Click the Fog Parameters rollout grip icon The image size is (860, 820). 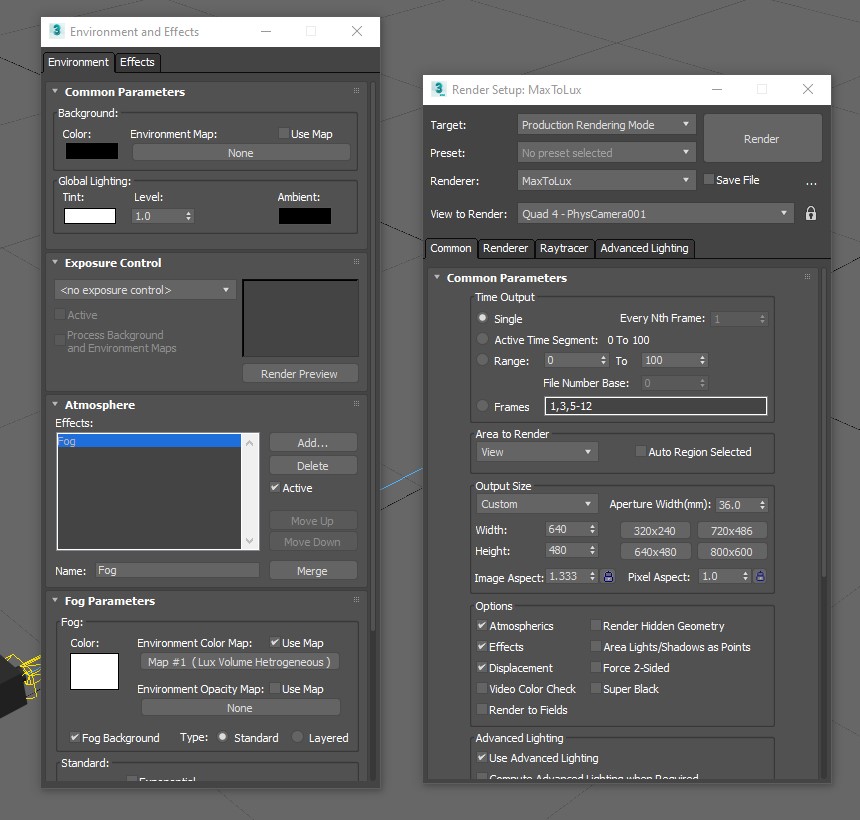point(356,601)
